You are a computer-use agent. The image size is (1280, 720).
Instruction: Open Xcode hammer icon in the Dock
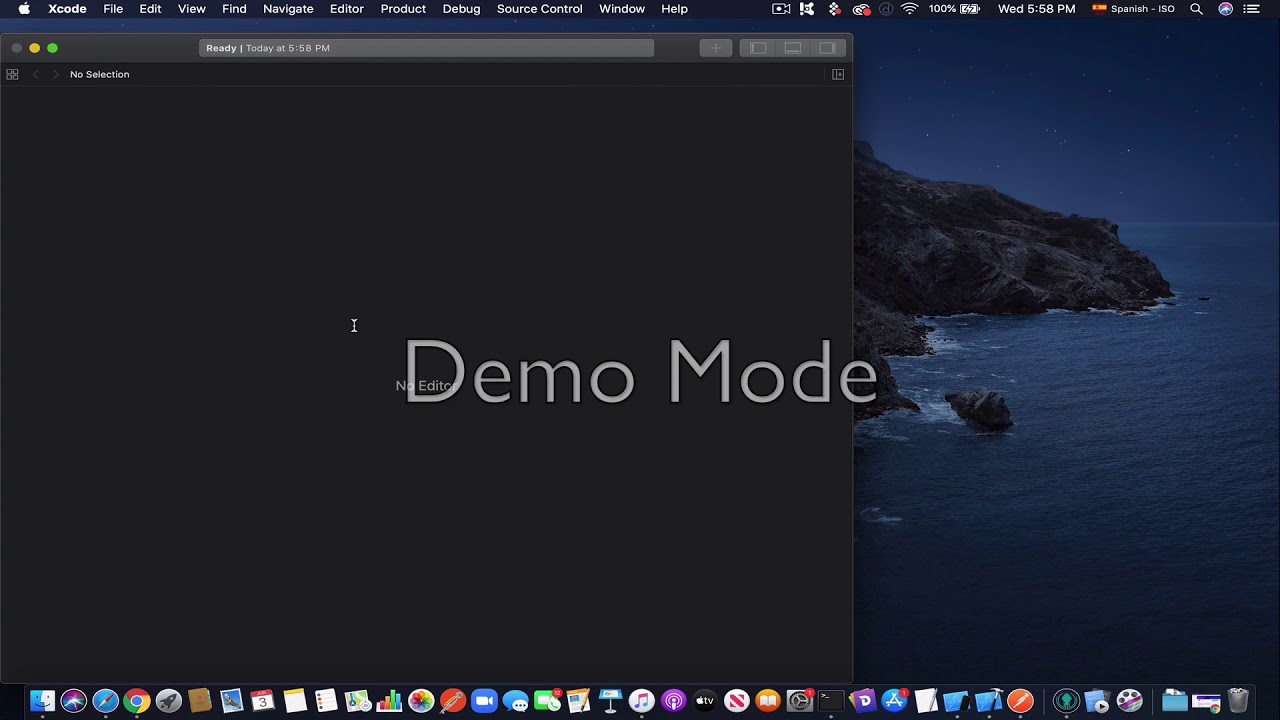pyautogui.click(x=988, y=701)
